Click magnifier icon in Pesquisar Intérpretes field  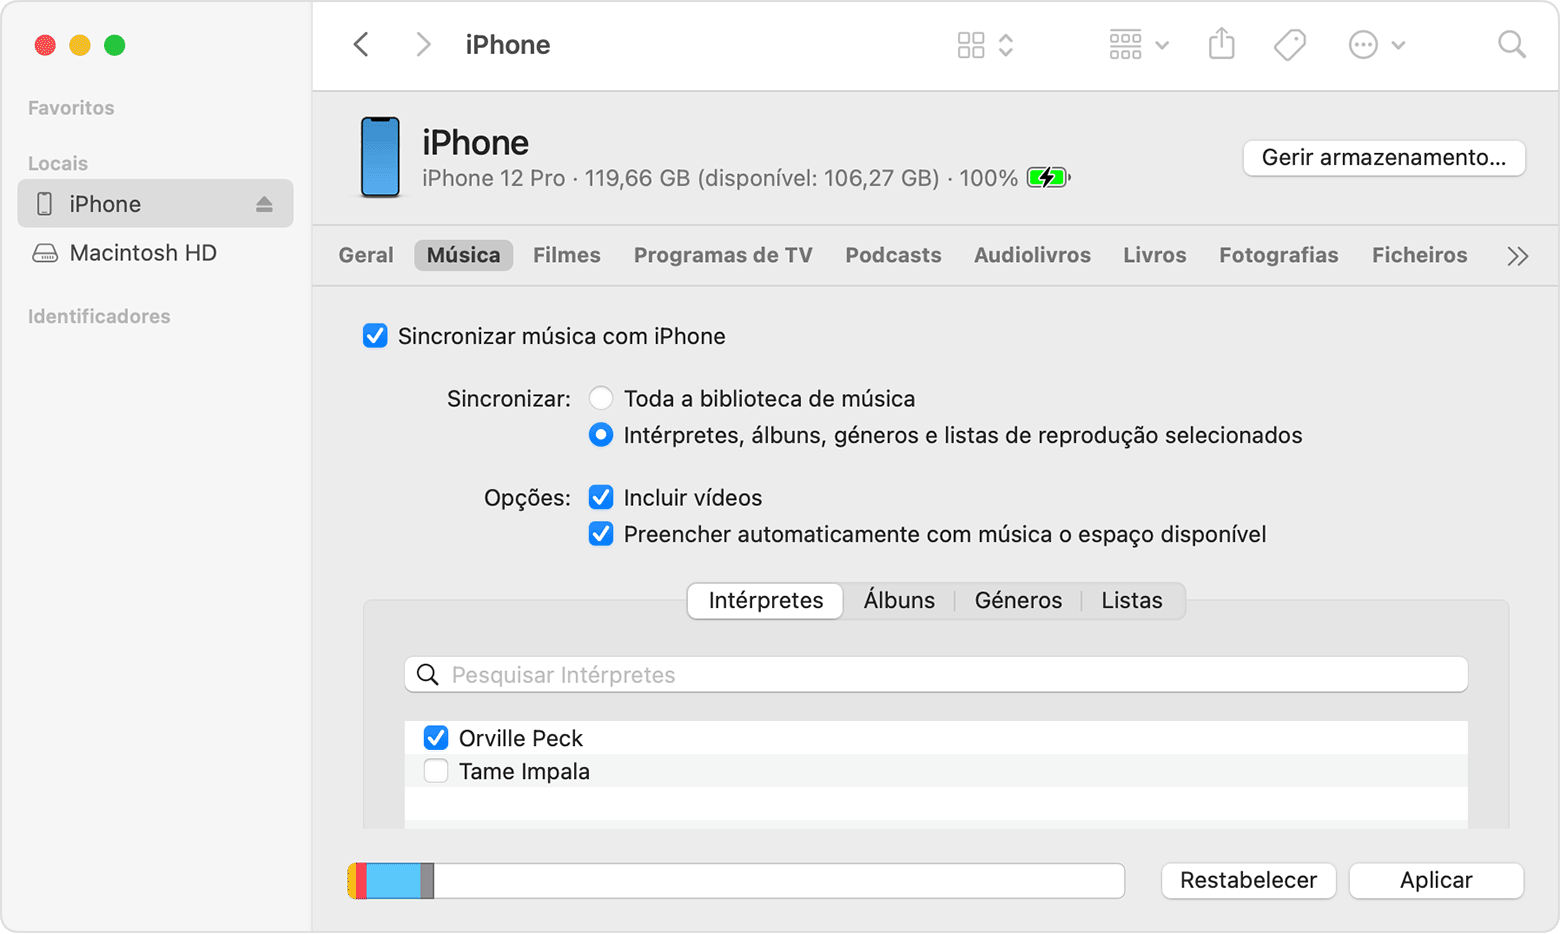tap(428, 675)
